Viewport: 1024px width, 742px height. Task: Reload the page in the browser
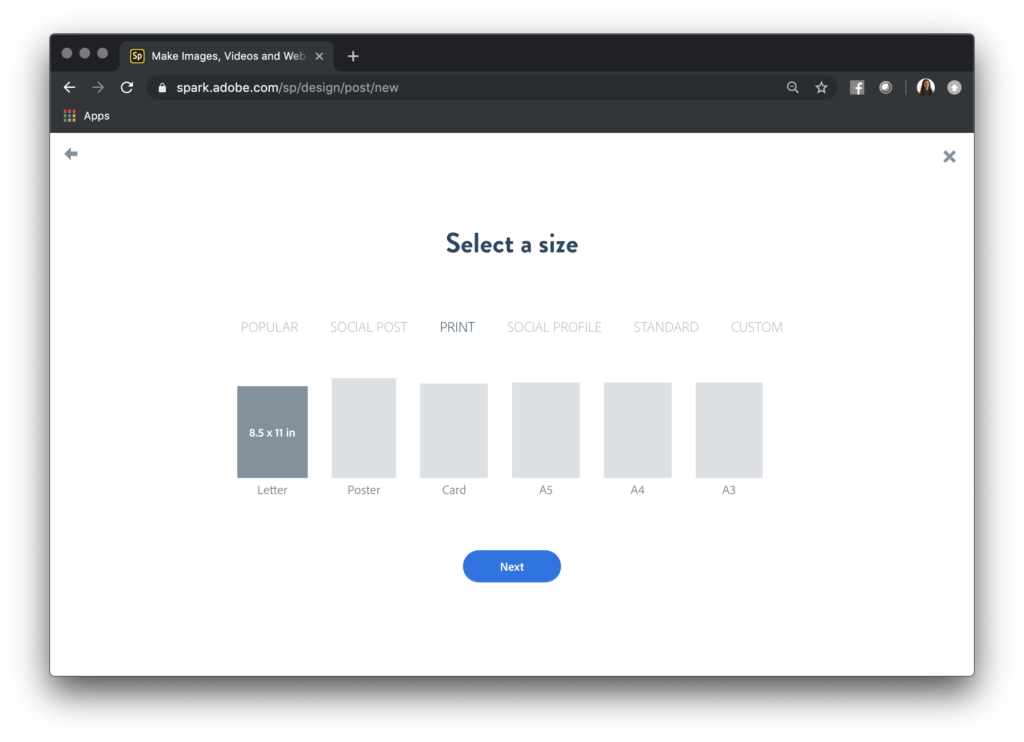click(x=127, y=88)
